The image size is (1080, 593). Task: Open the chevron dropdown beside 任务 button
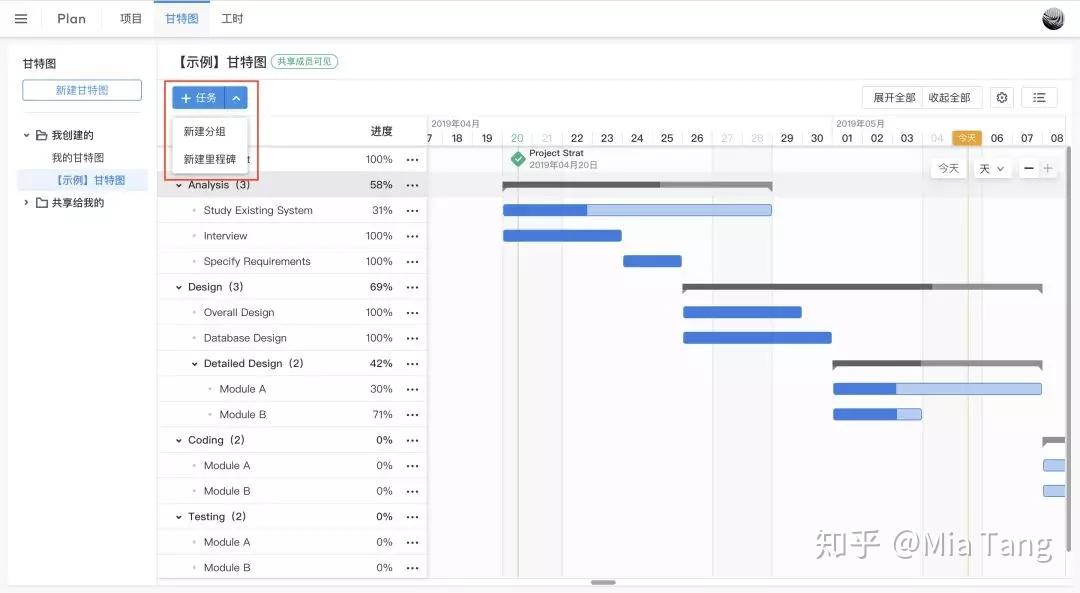236,97
